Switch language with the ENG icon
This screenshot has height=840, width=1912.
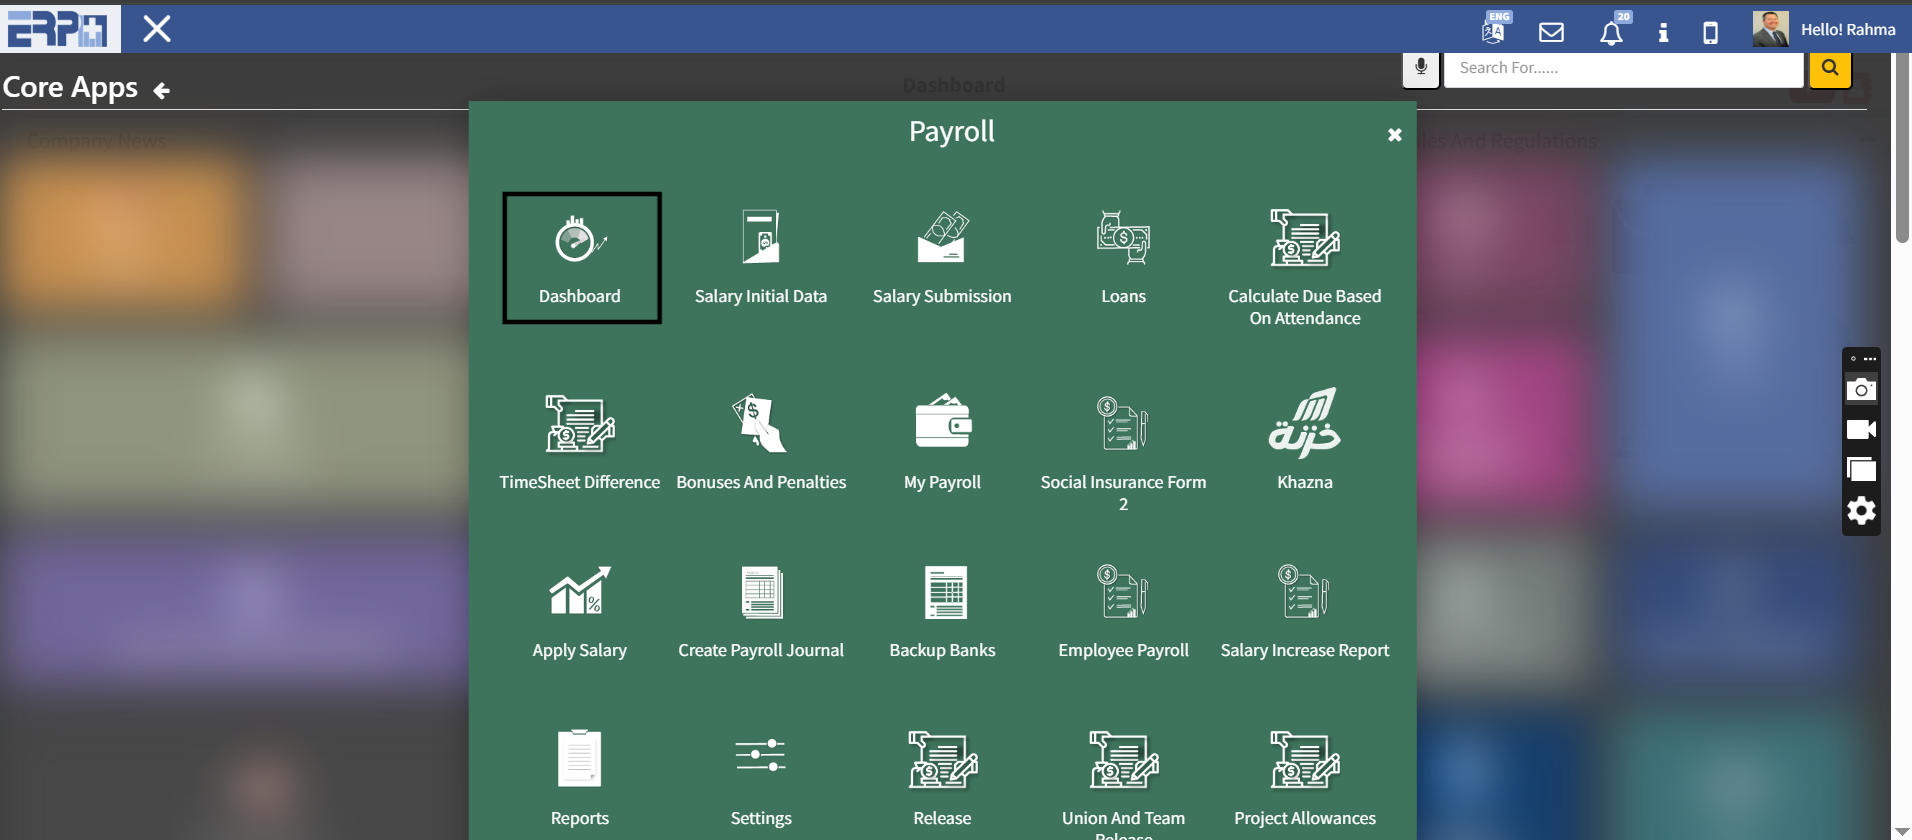click(1494, 30)
